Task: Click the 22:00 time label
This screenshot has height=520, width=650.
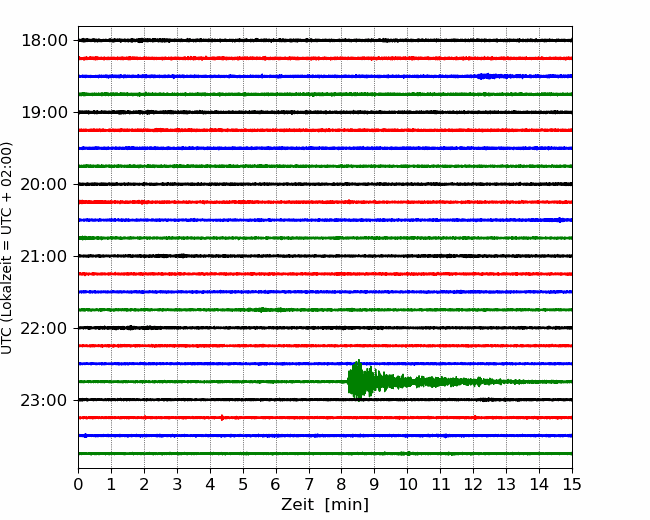Action: click(44, 328)
